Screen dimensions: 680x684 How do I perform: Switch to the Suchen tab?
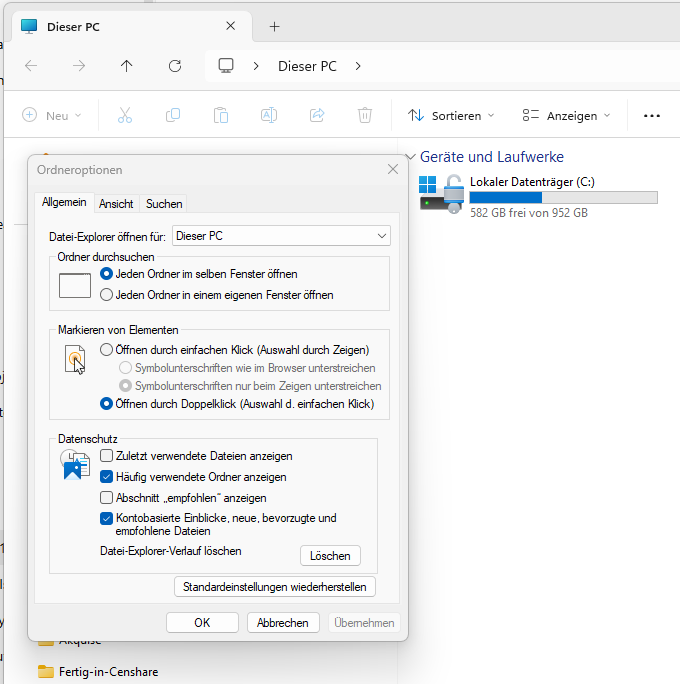[x=164, y=203]
